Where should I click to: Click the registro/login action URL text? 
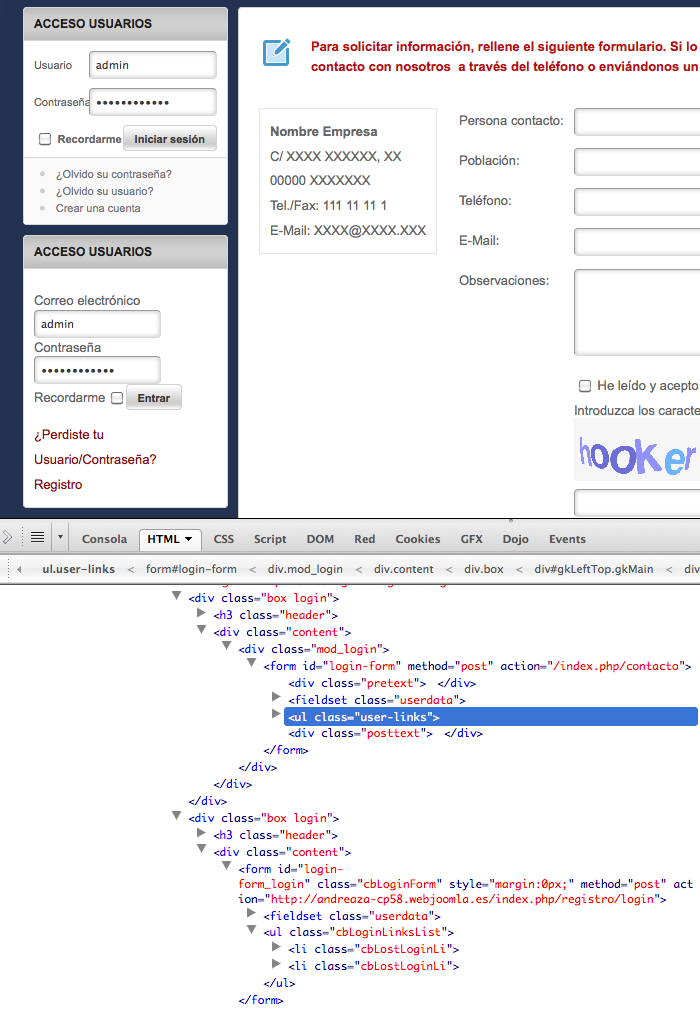[x=464, y=899]
